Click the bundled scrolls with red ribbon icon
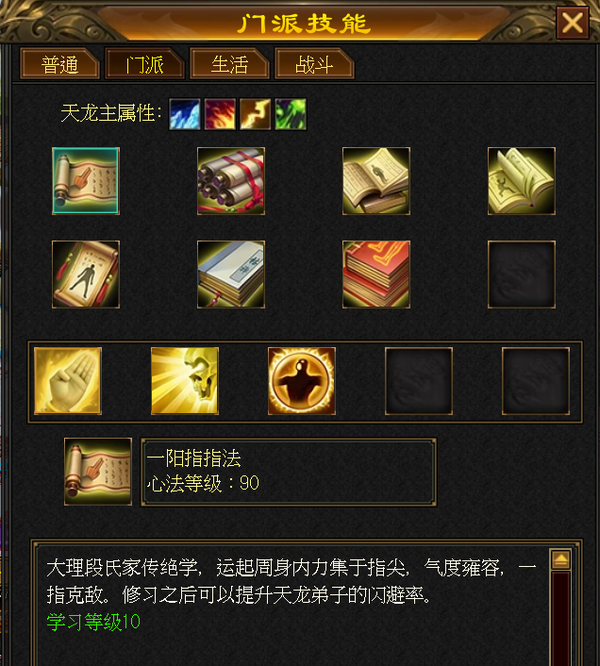This screenshot has height=666, width=600. pyautogui.click(x=231, y=181)
